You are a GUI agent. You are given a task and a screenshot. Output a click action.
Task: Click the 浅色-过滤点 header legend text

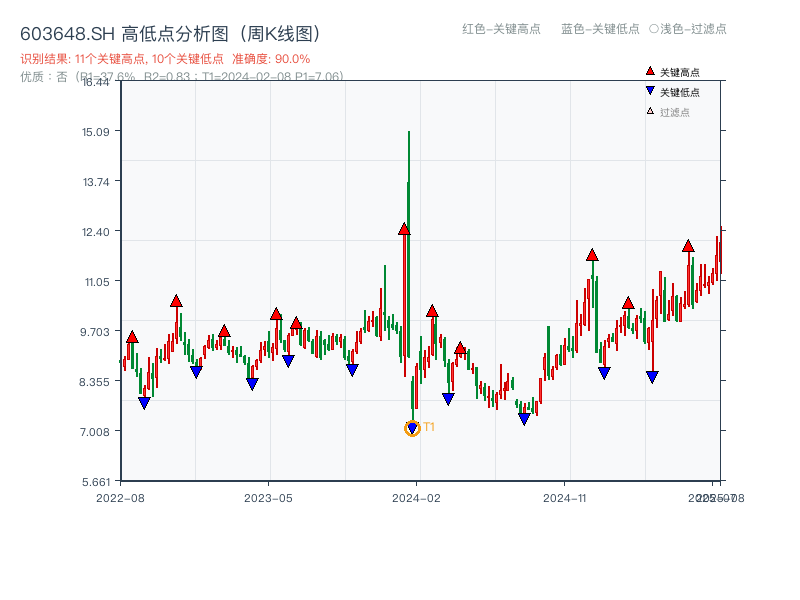(x=693, y=29)
